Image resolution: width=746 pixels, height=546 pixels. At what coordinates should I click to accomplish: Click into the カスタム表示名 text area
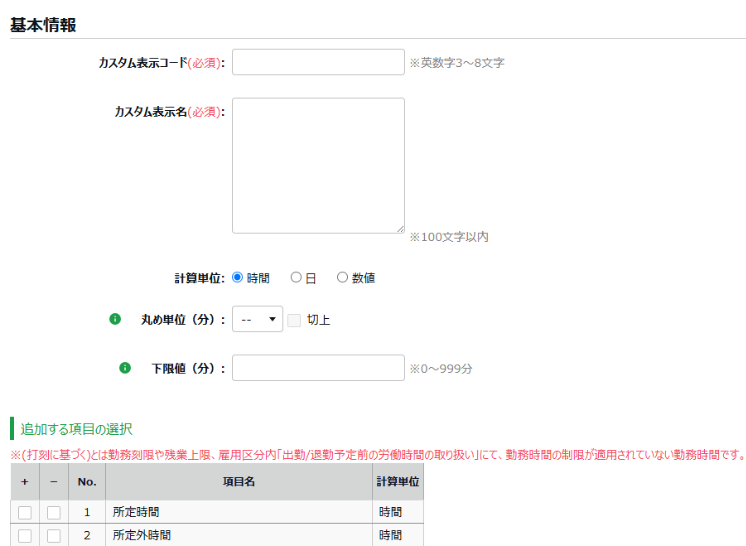pos(318,166)
